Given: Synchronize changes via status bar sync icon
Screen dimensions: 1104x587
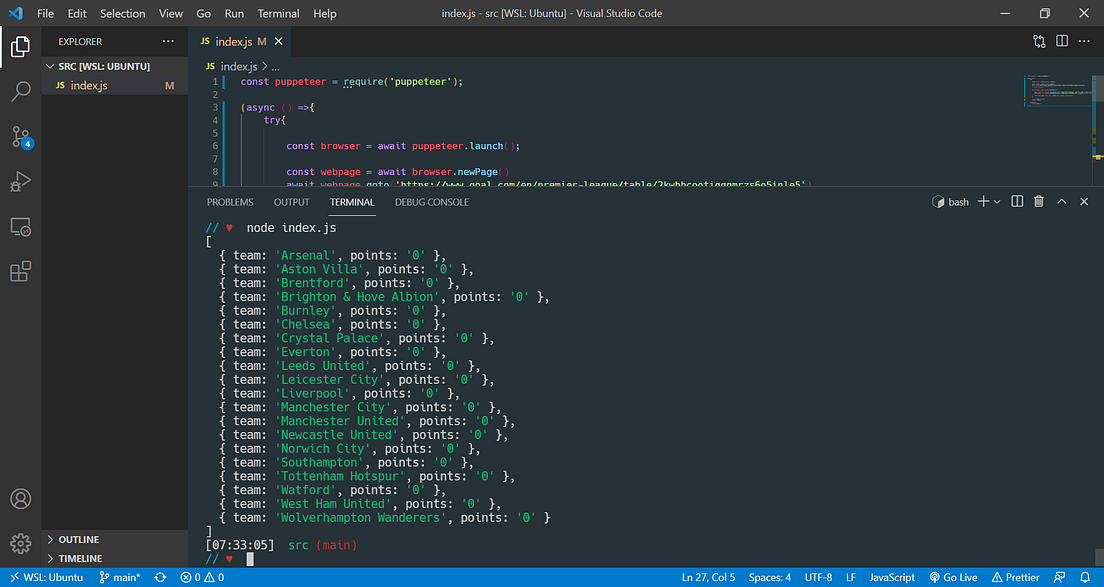Looking at the screenshot, I should pos(161,577).
